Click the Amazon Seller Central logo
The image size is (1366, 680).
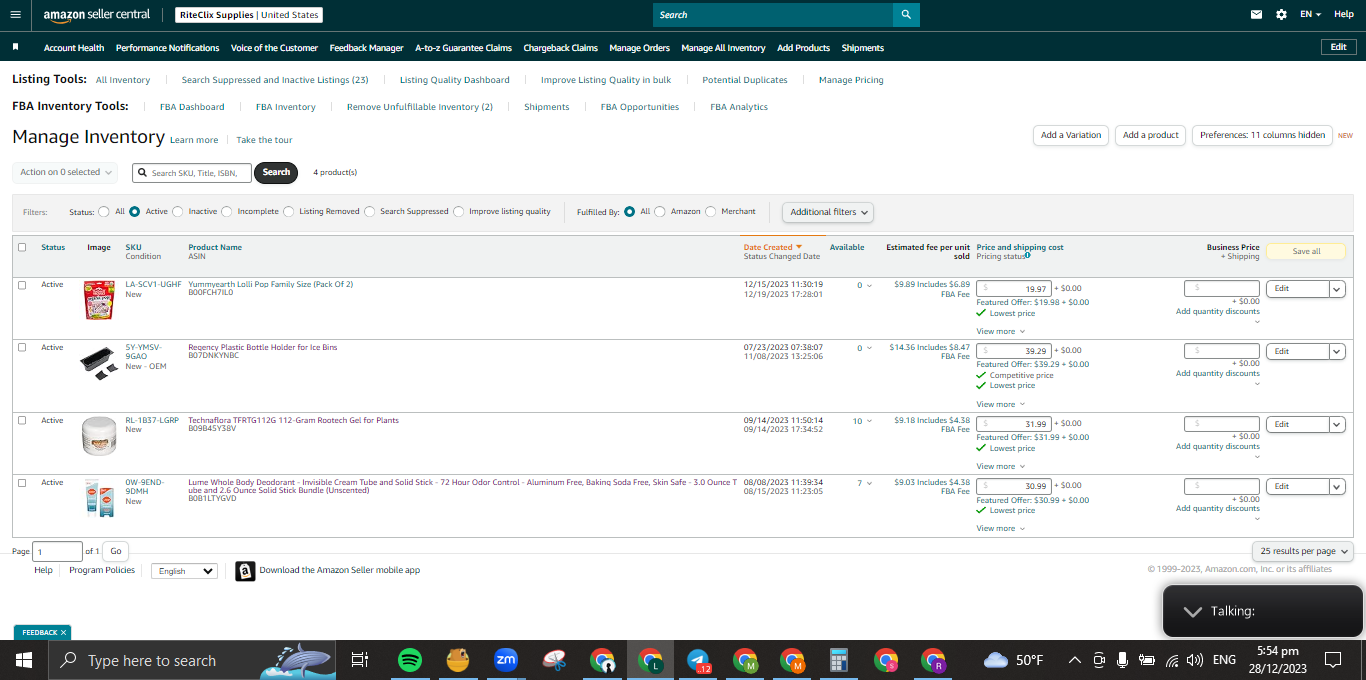(97, 15)
